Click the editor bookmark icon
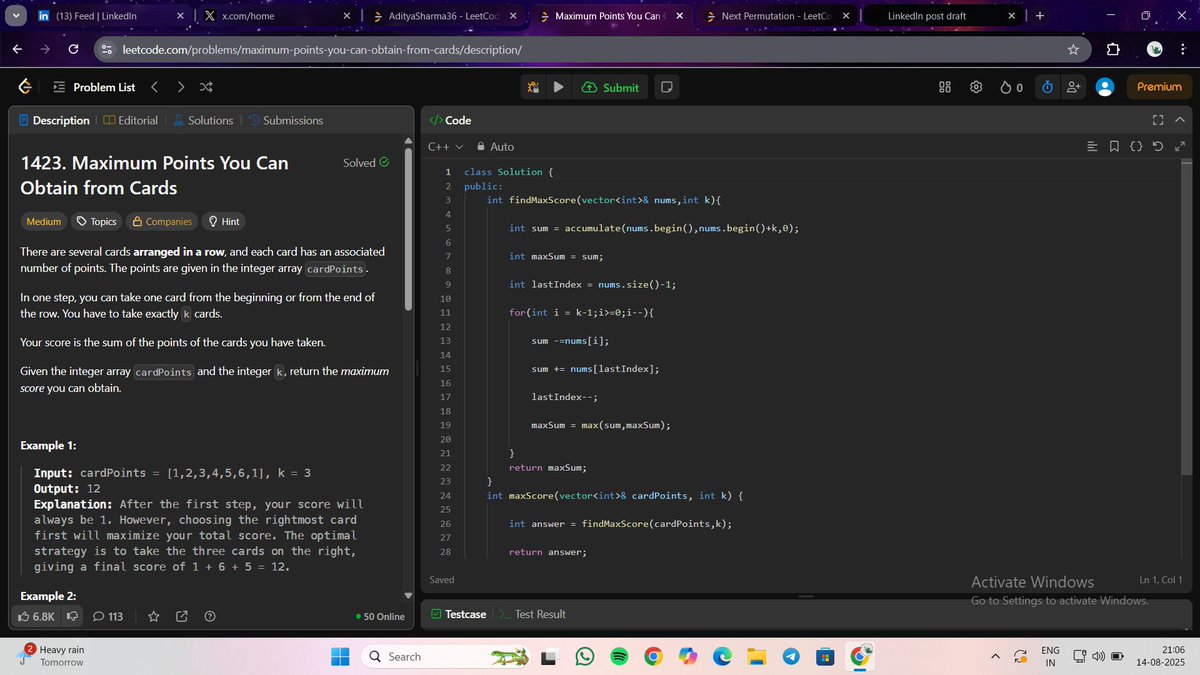The height and width of the screenshot is (675, 1200). [x=1114, y=147]
